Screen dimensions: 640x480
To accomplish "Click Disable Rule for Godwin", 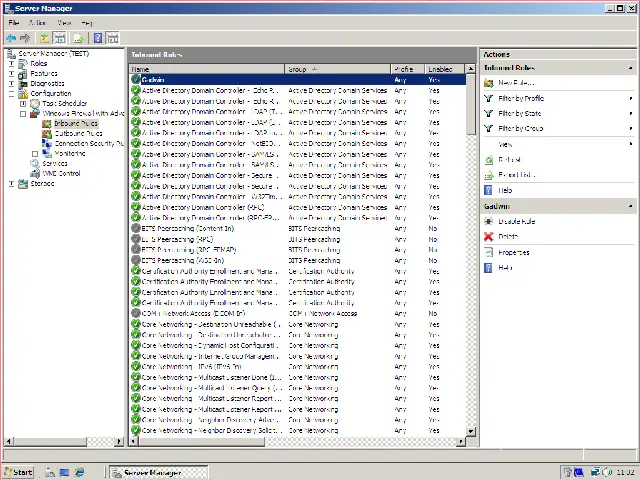I will pos(516,221).
